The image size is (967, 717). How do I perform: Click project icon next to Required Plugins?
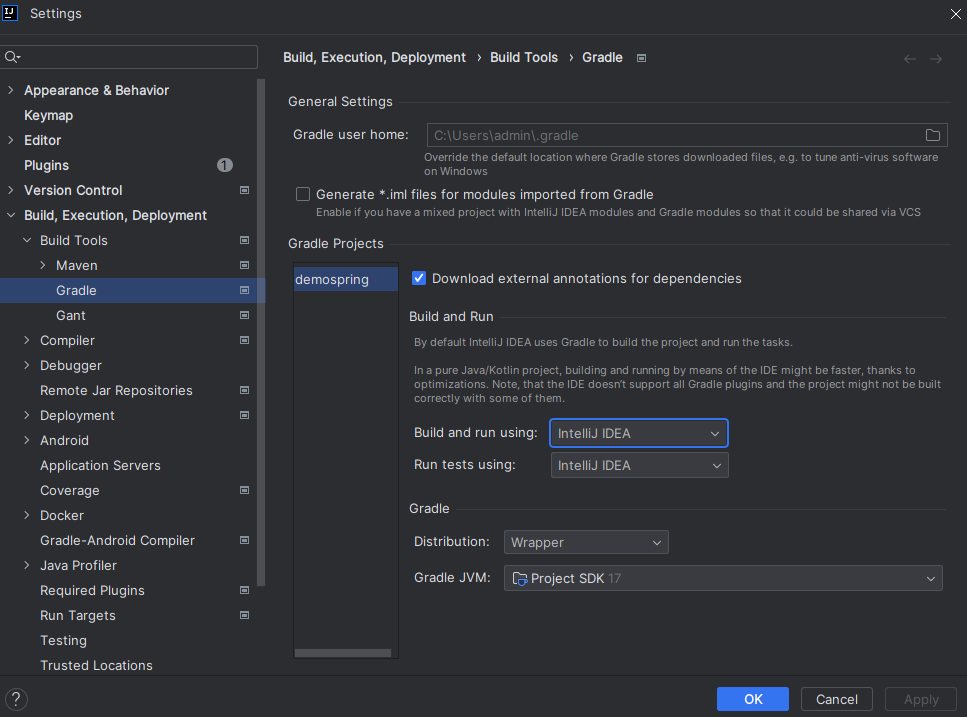(244, 590)
